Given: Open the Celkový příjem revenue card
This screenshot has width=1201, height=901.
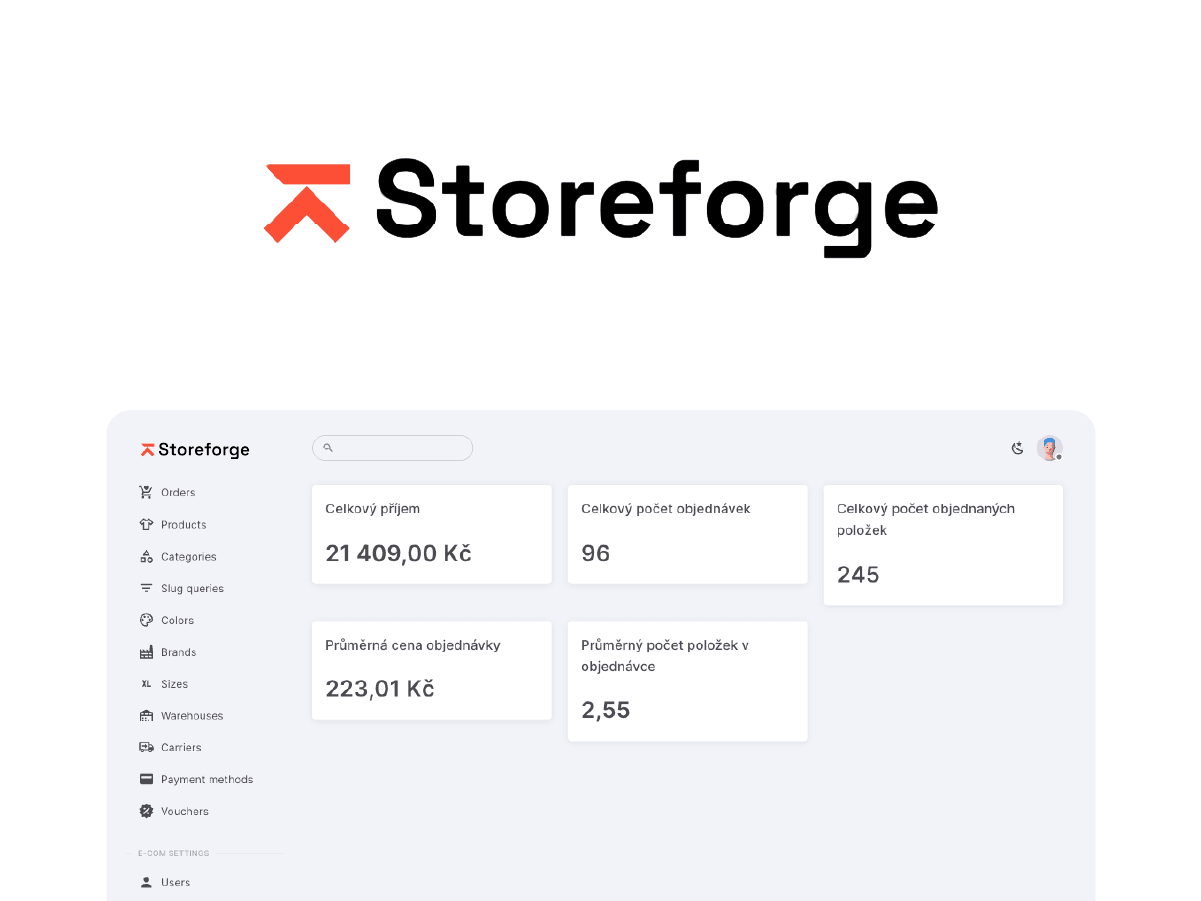Looking at the screenshot, I should point(431,534).
